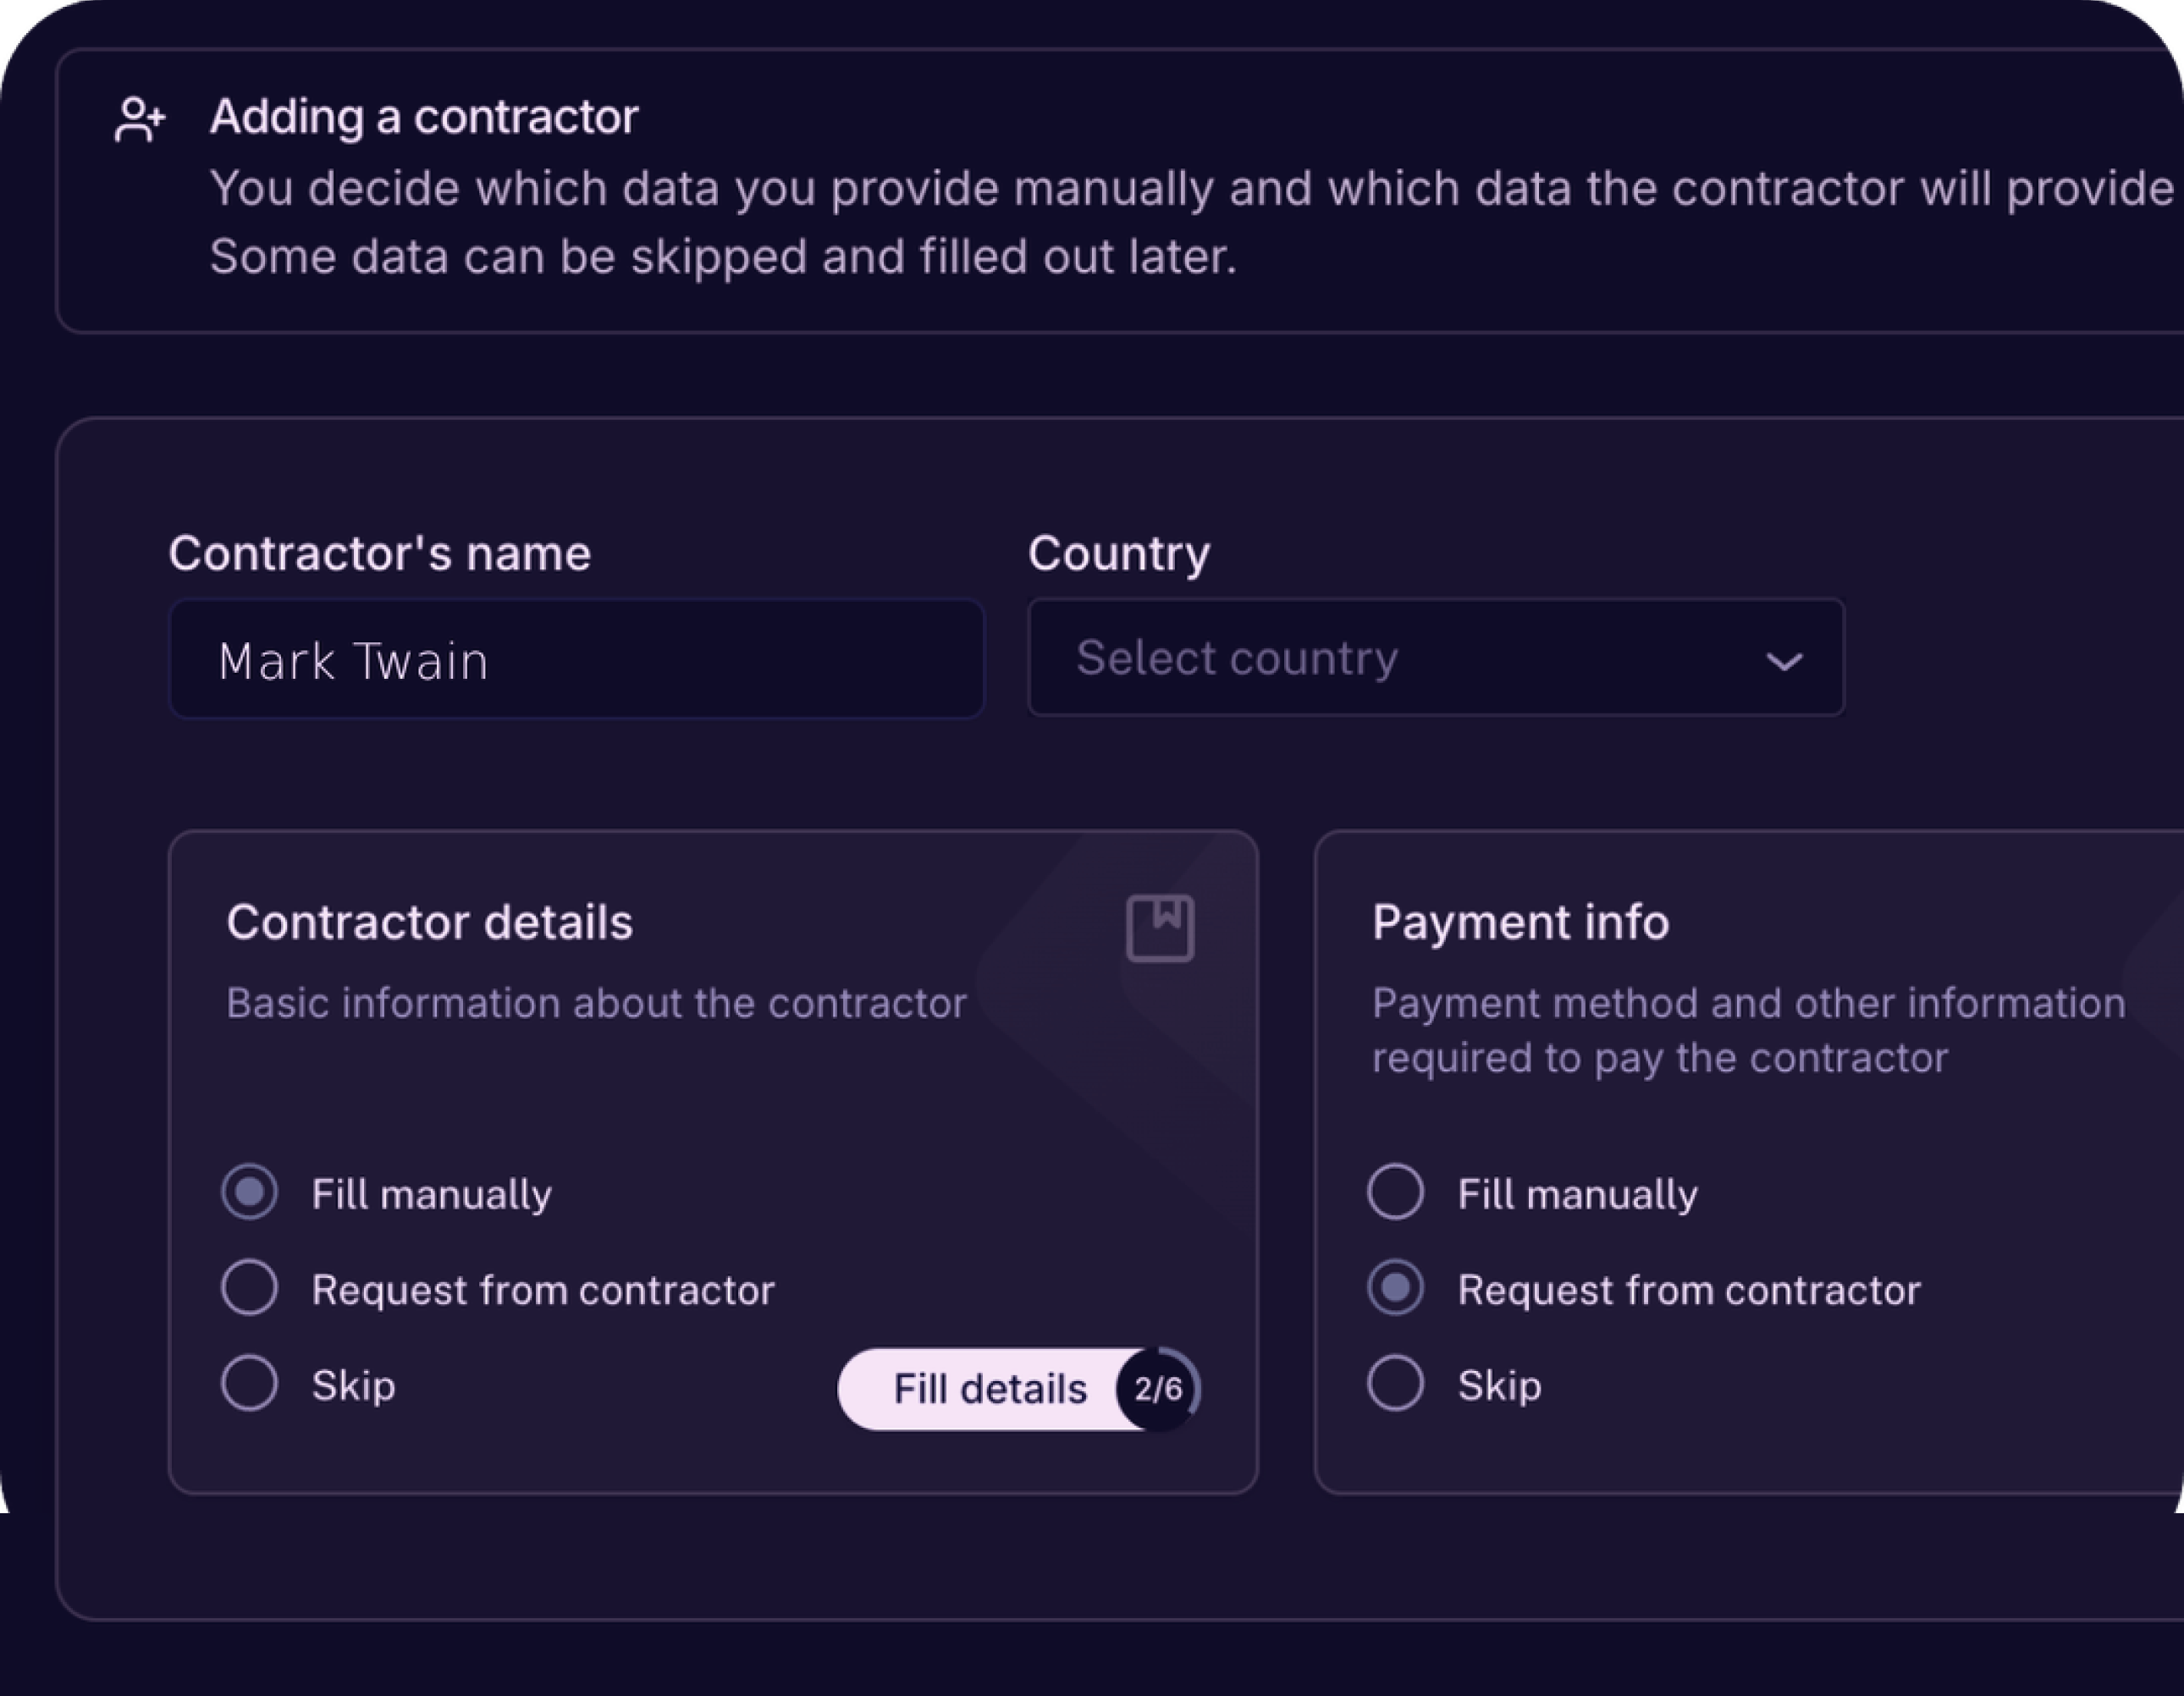Click the Adding a contractor heading

pos(424,117)
